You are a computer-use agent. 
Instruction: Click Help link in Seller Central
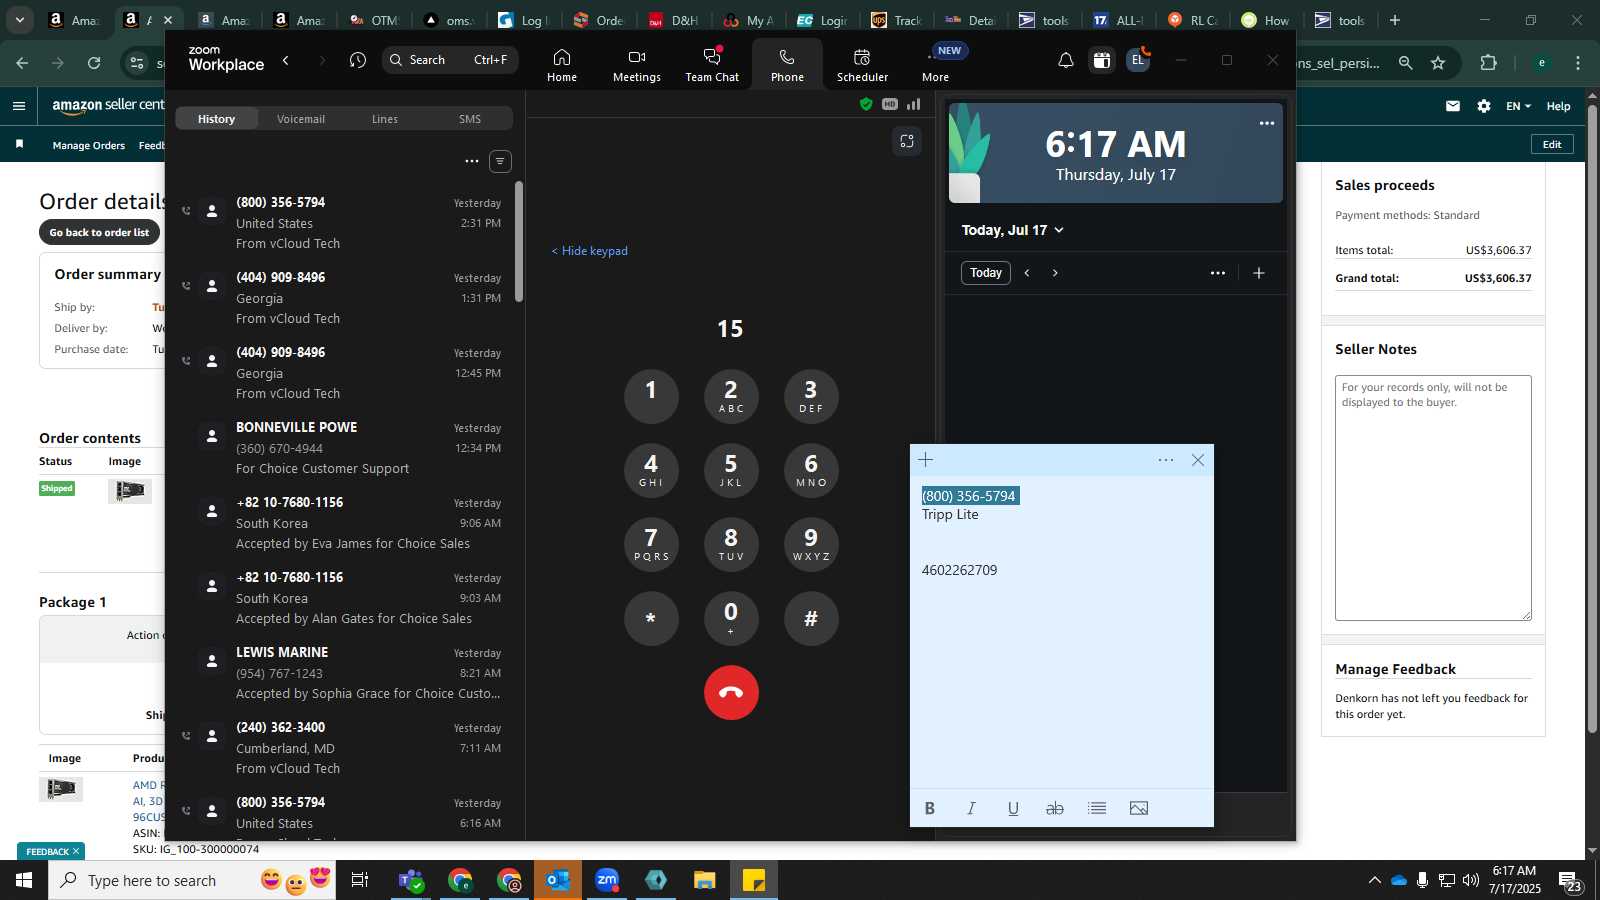click(x=1558, y=106)
